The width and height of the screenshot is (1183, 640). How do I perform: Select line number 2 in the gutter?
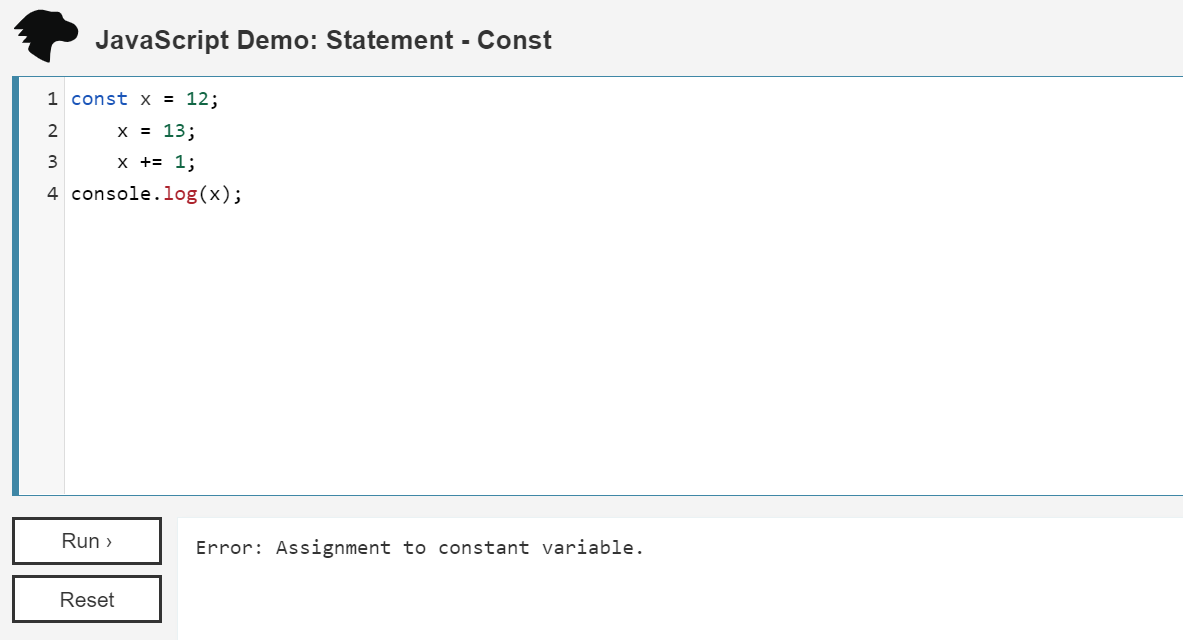pos(51,131)
